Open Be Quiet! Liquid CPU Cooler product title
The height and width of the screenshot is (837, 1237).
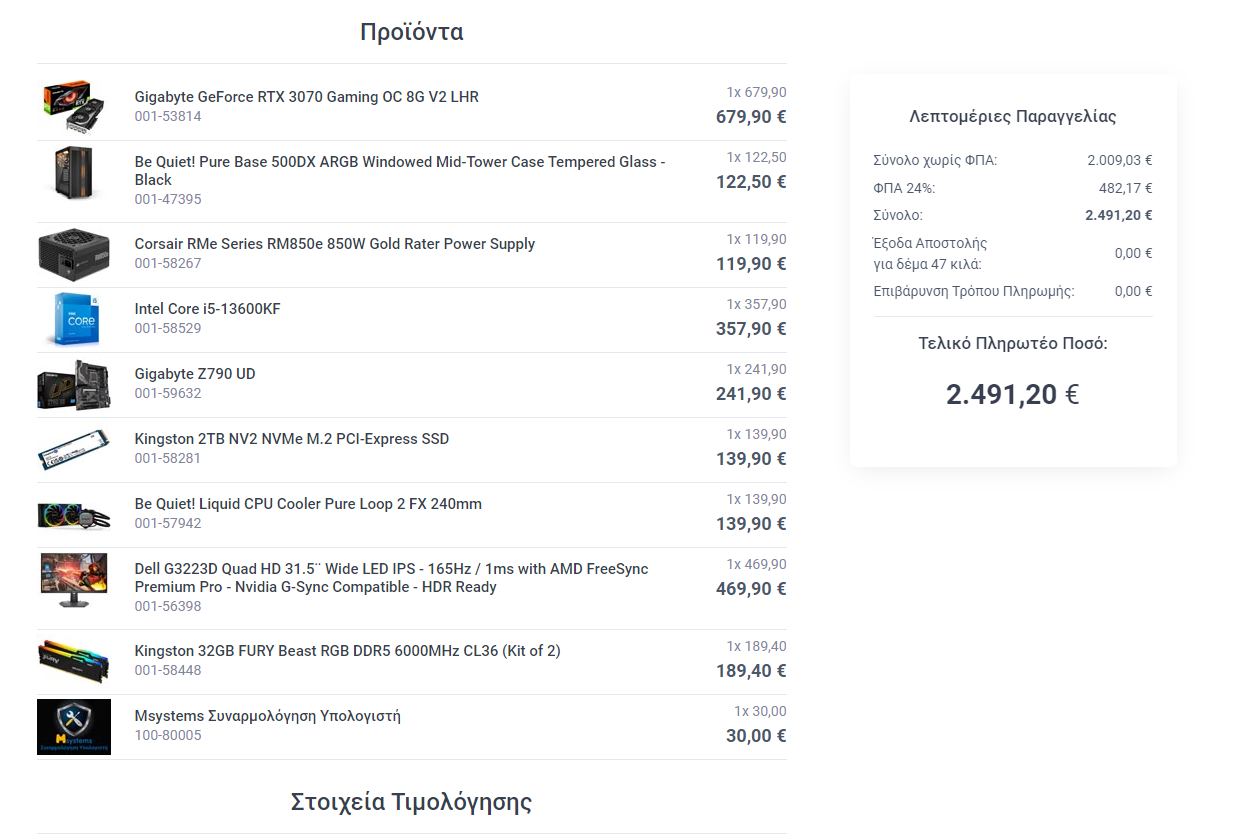308,504
